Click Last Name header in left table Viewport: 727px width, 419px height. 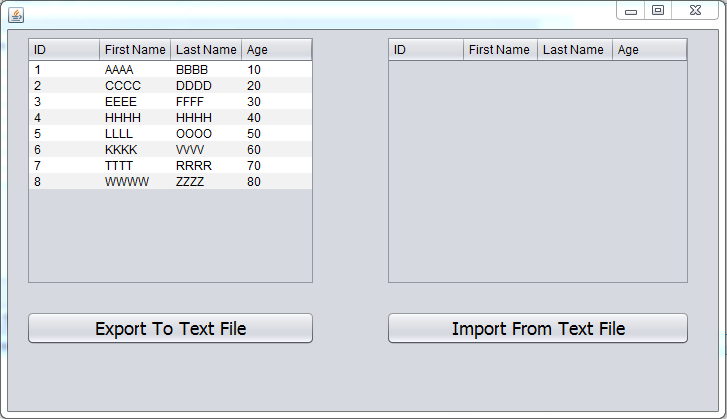pyautogui.click(x=206, y=50)
